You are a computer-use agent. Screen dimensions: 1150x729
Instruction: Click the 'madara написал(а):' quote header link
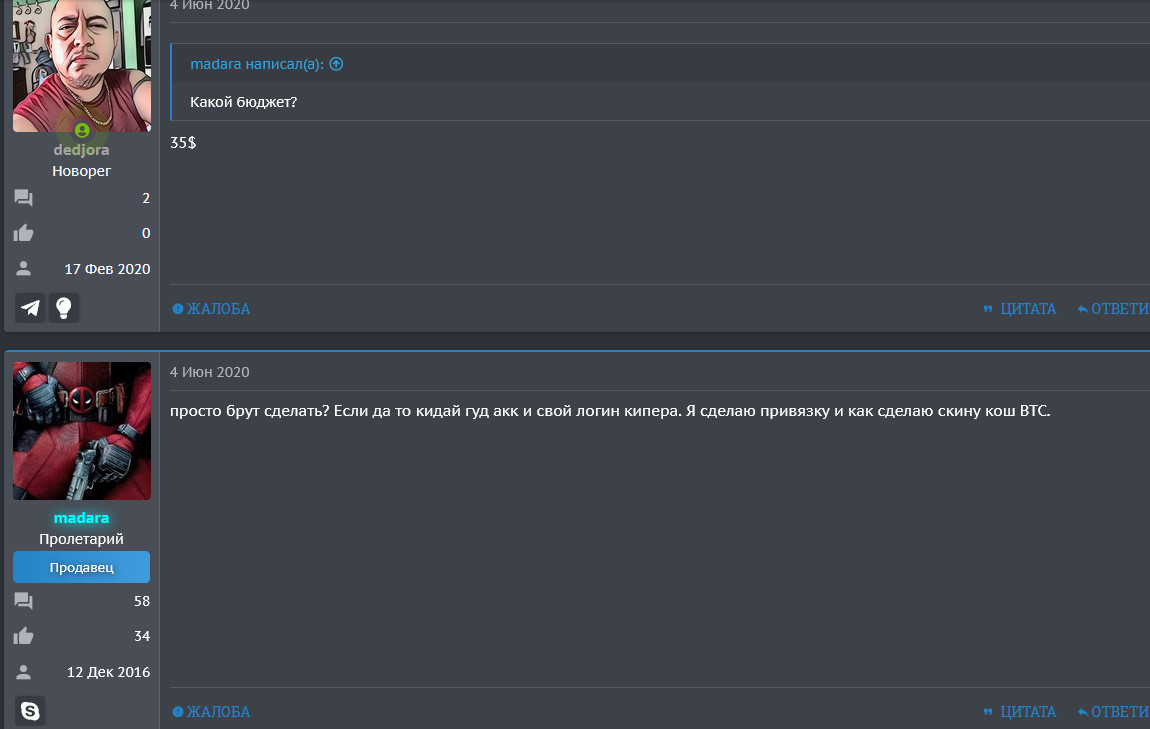(x=256, y=64)
